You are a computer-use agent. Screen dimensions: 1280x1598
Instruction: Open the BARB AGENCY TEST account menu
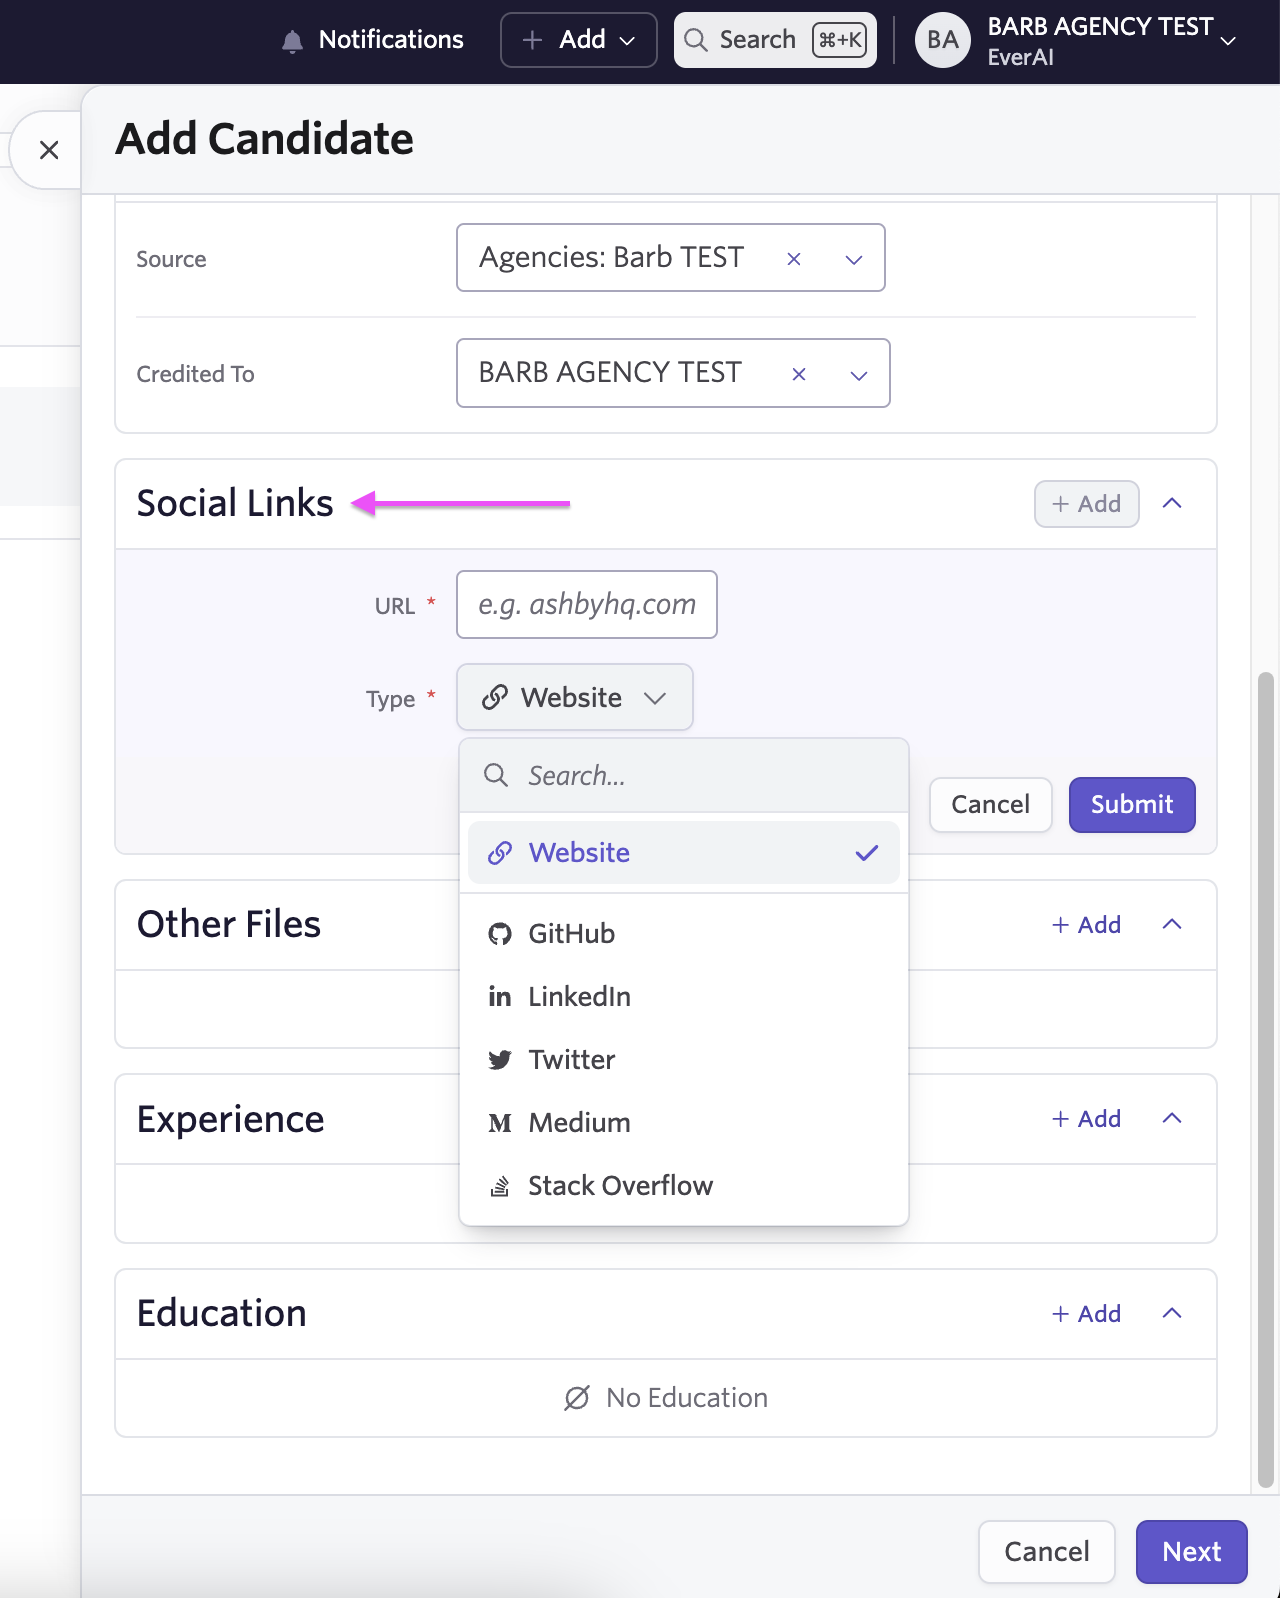[1112, 41]
